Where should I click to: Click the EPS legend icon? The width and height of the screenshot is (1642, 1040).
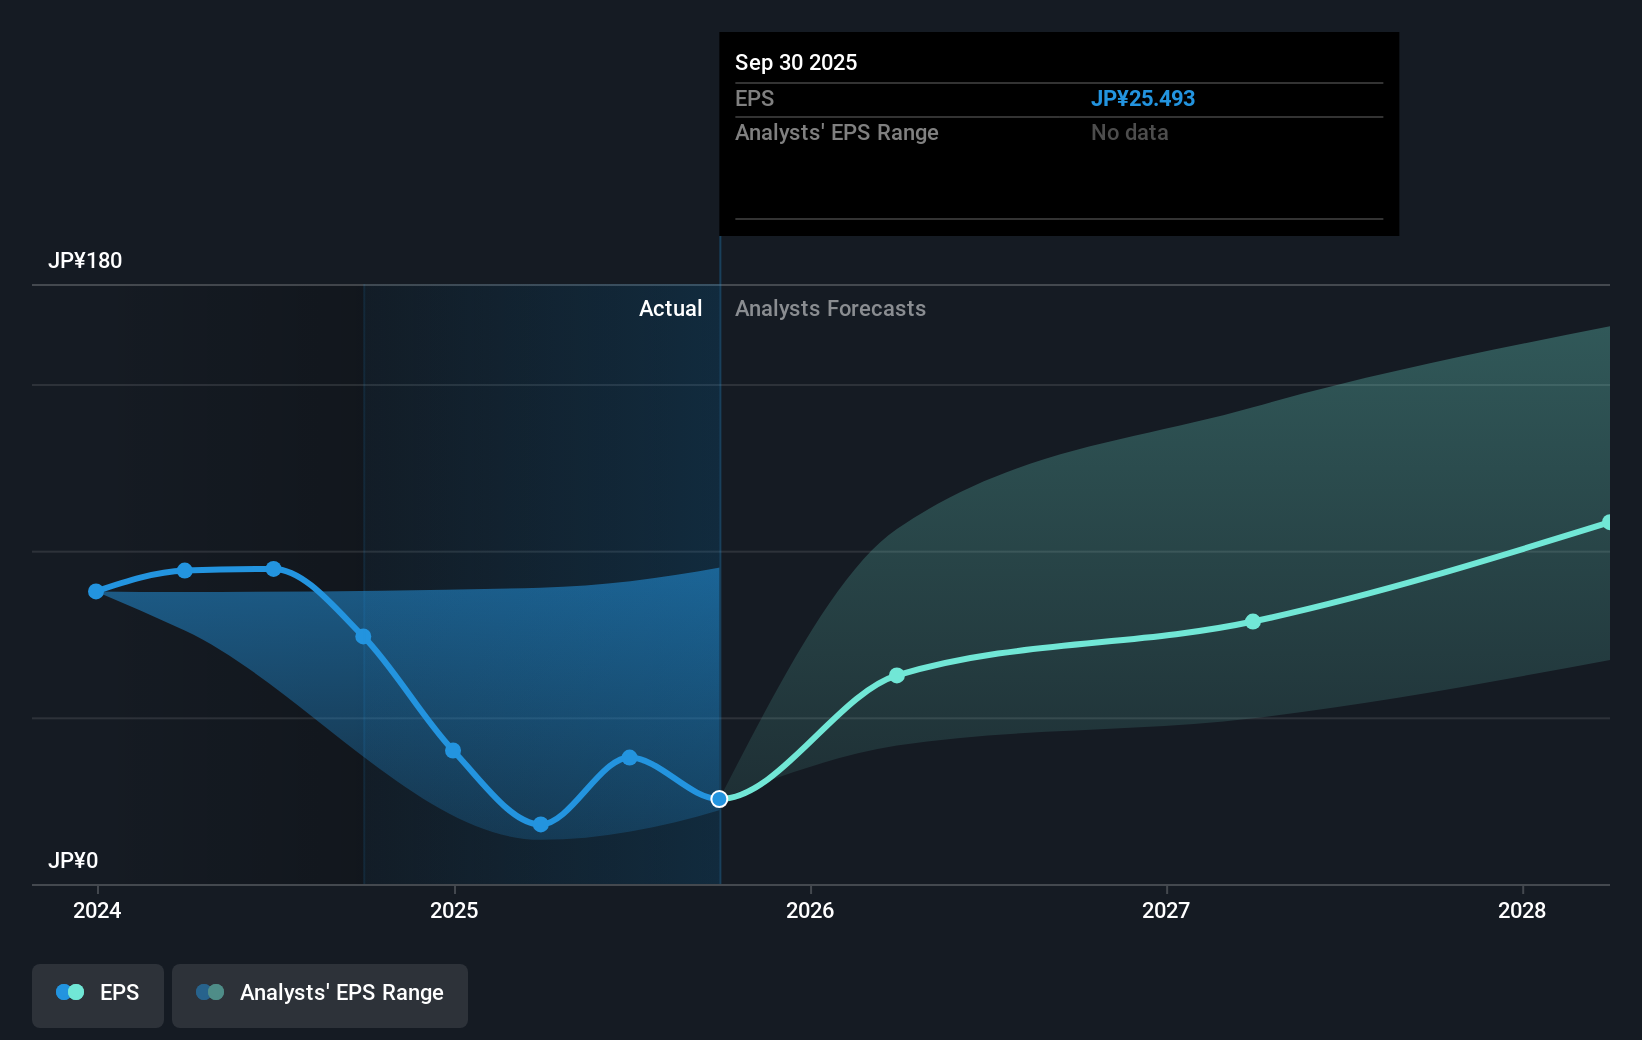(x=68, y=991)
